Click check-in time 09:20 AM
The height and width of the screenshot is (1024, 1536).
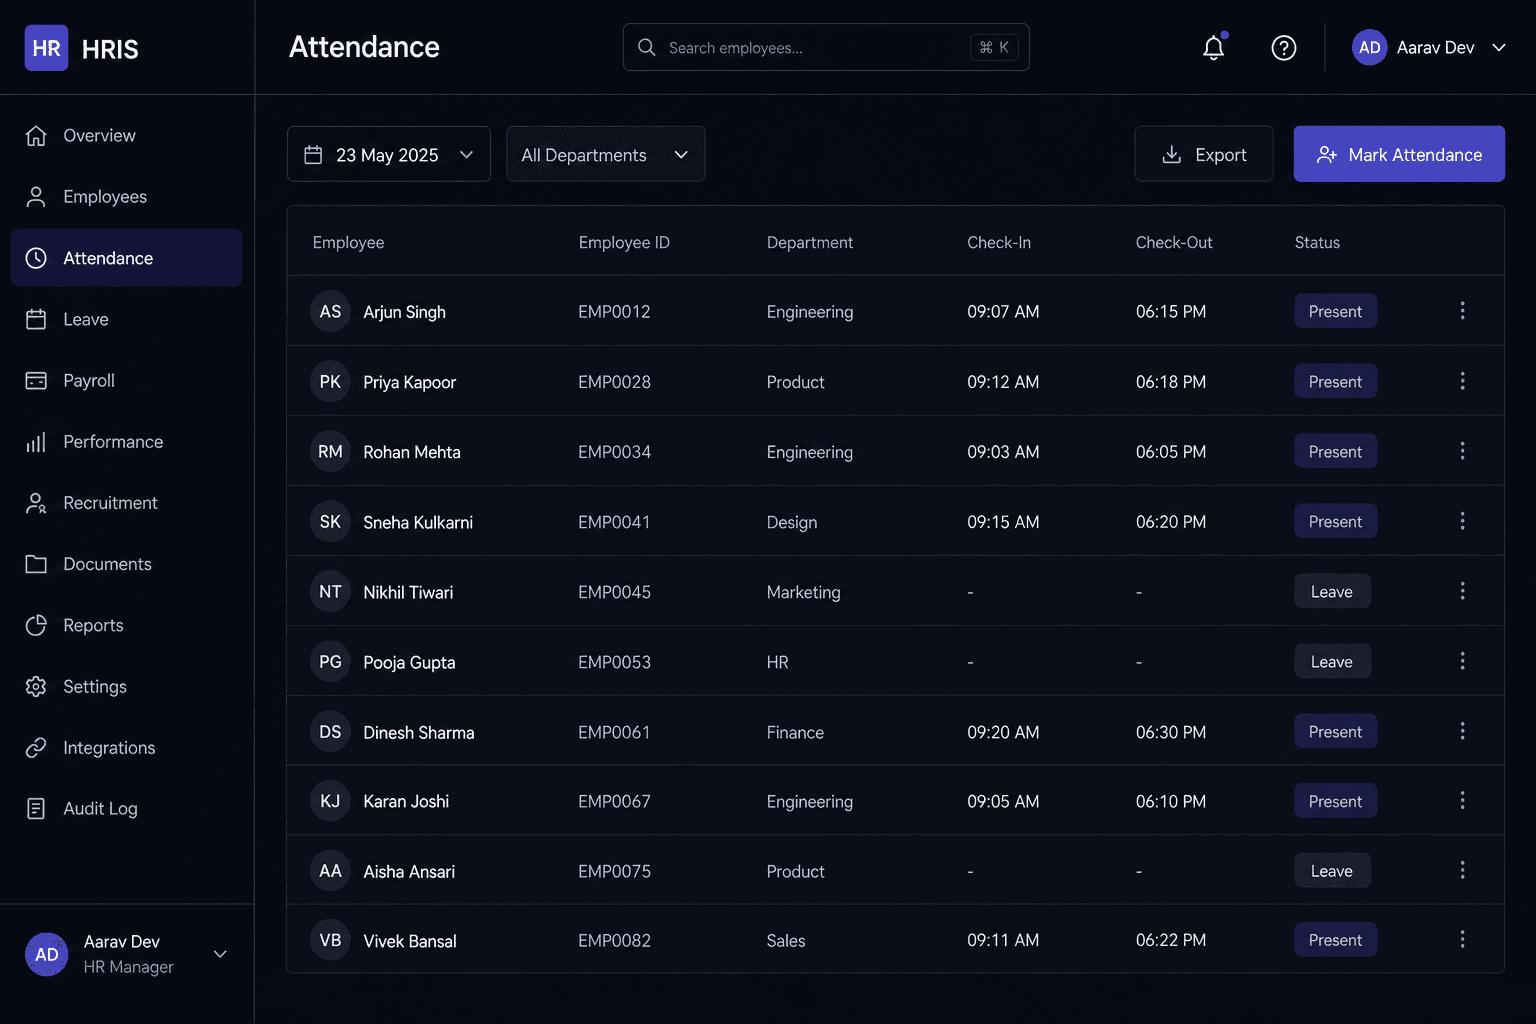click(1003, 732)
